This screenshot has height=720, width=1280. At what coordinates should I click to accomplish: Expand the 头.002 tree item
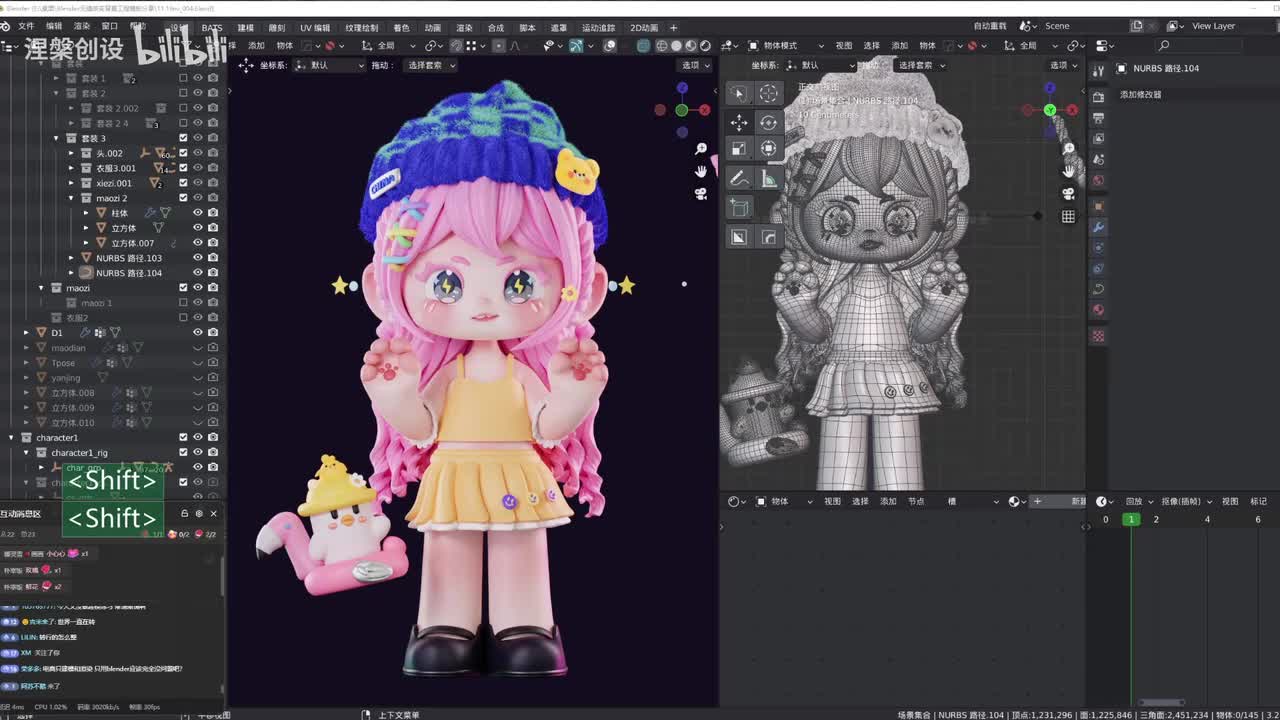point(71,153)
